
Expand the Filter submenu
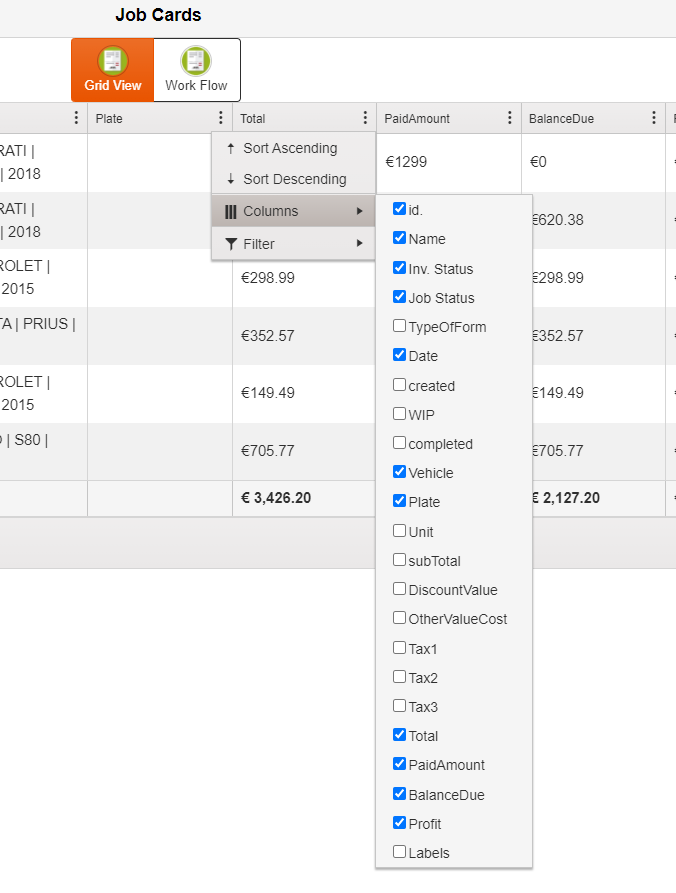(x=292, y=243)
